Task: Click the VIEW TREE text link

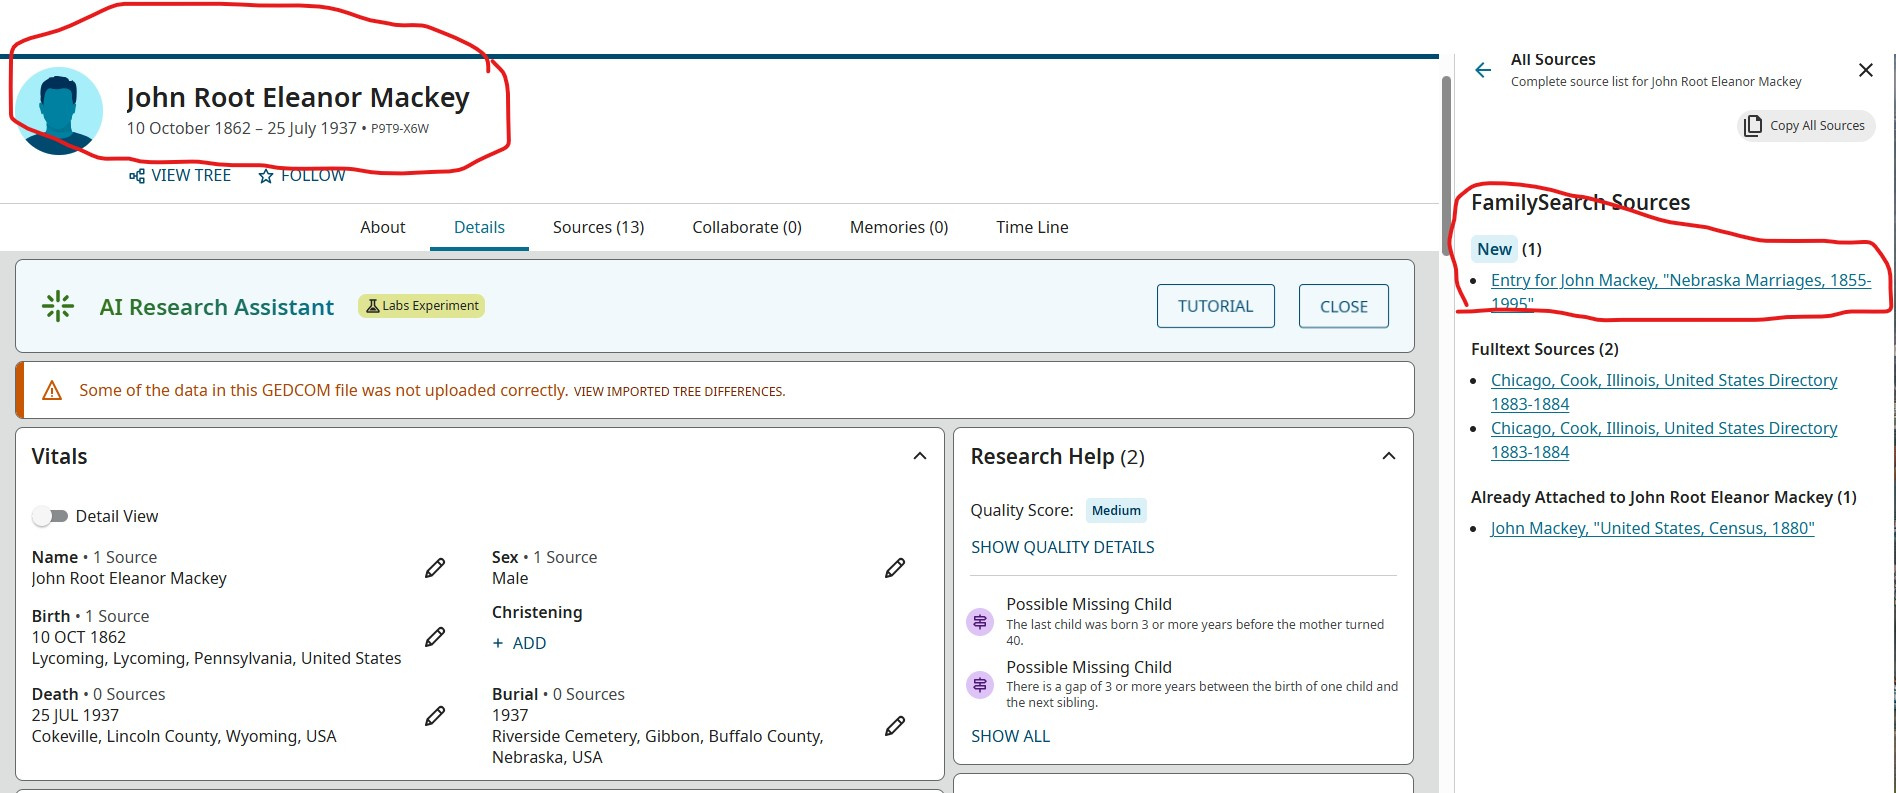Action: pos(191,176)
